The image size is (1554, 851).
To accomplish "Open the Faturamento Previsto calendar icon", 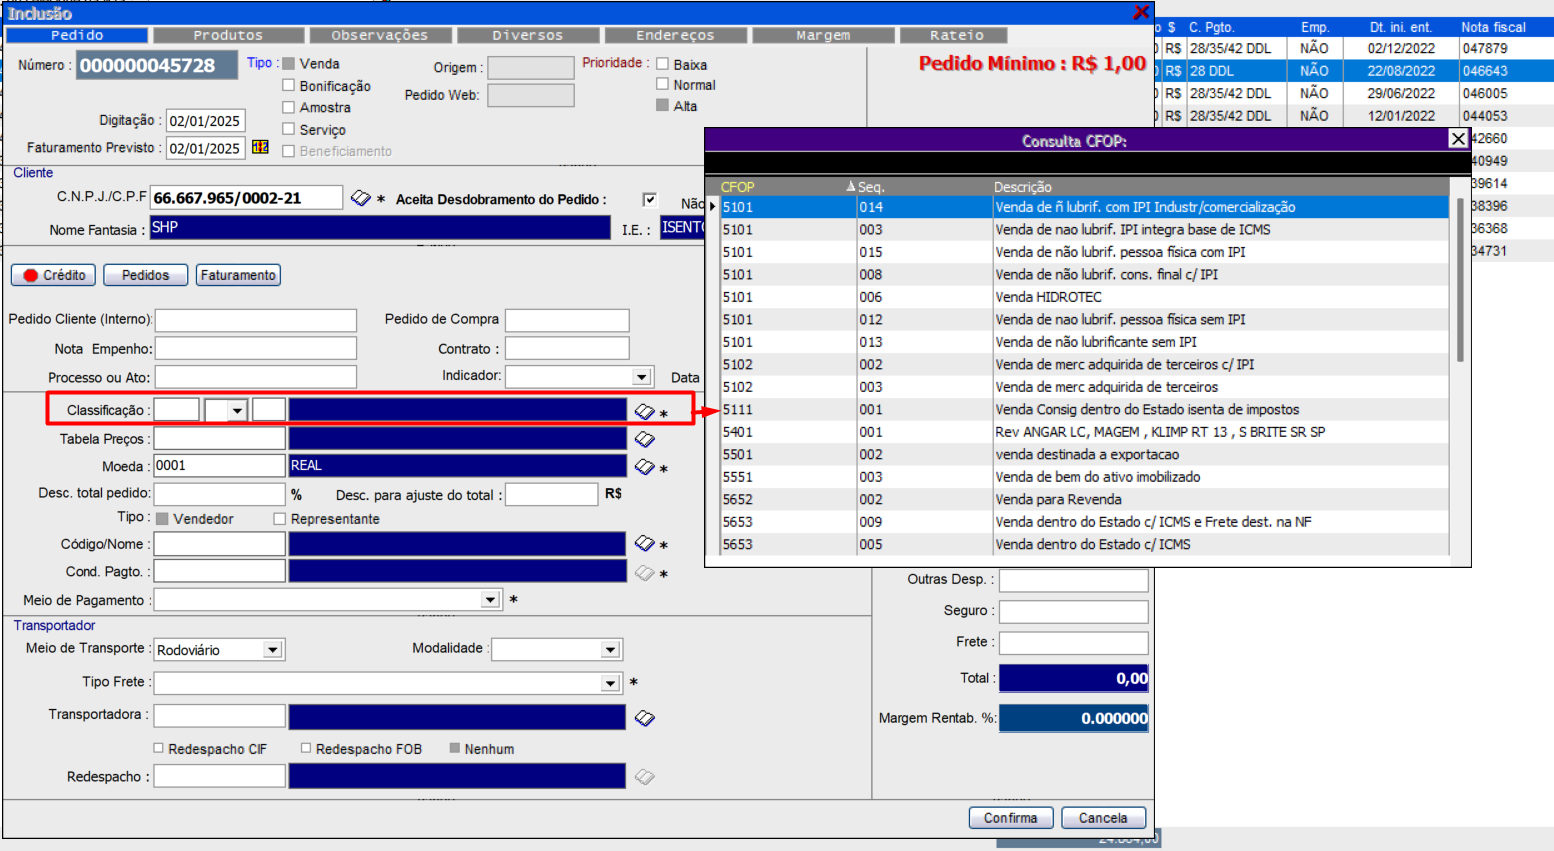I will [x=260, y=147].
